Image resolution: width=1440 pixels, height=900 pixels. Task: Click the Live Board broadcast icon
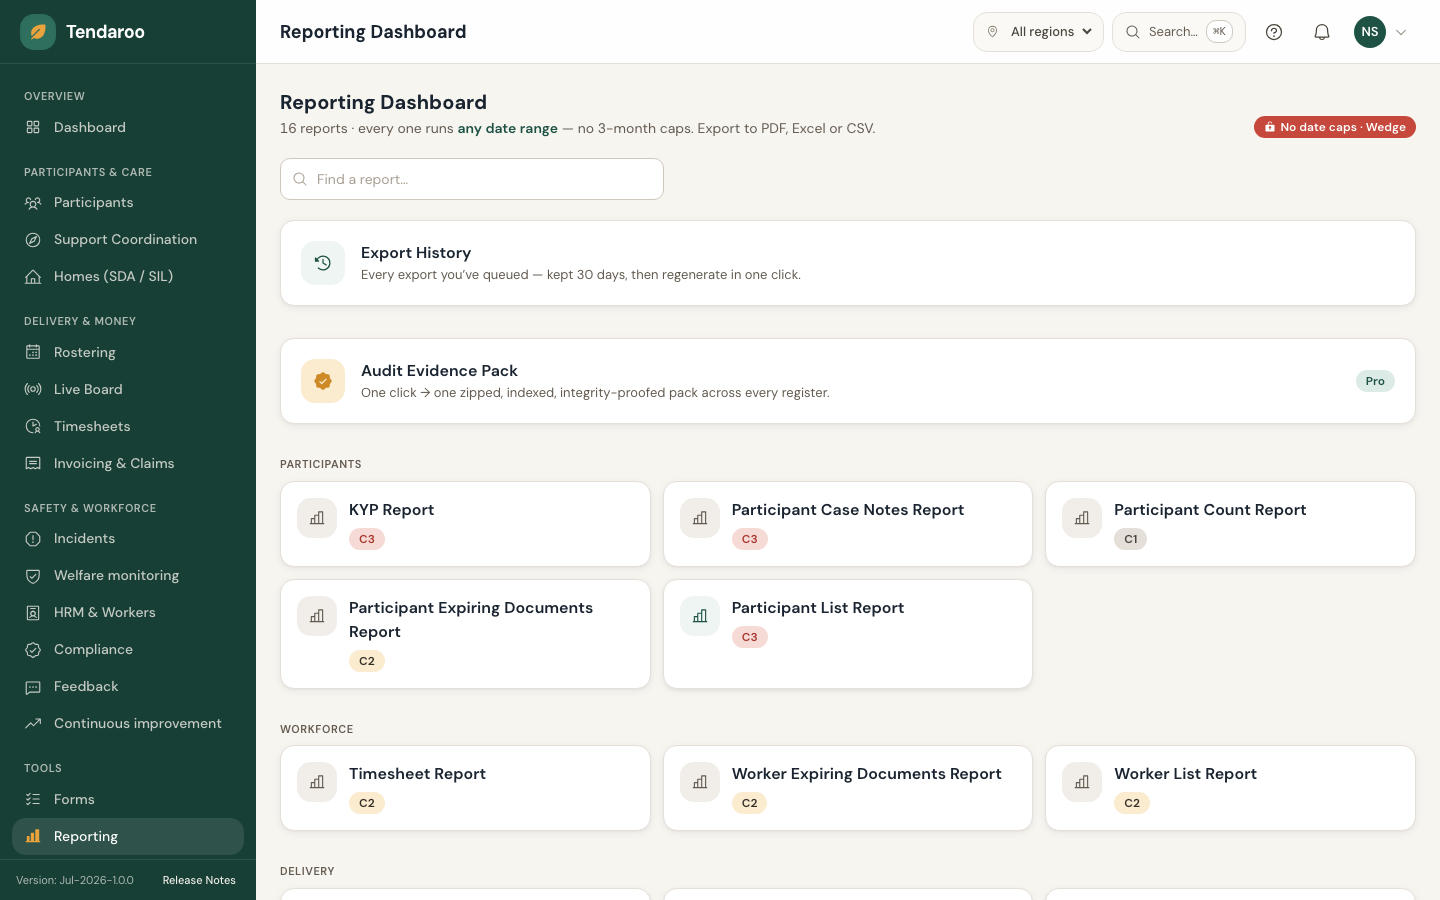pos(33,389)
